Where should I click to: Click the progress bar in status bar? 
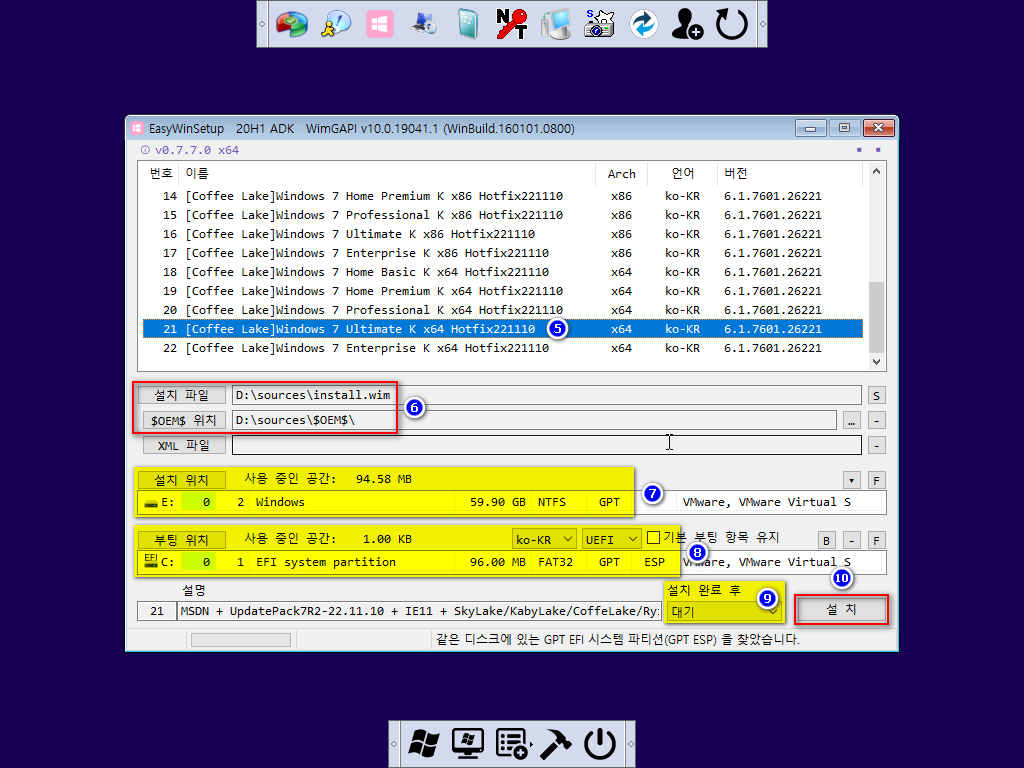(241, 640)
